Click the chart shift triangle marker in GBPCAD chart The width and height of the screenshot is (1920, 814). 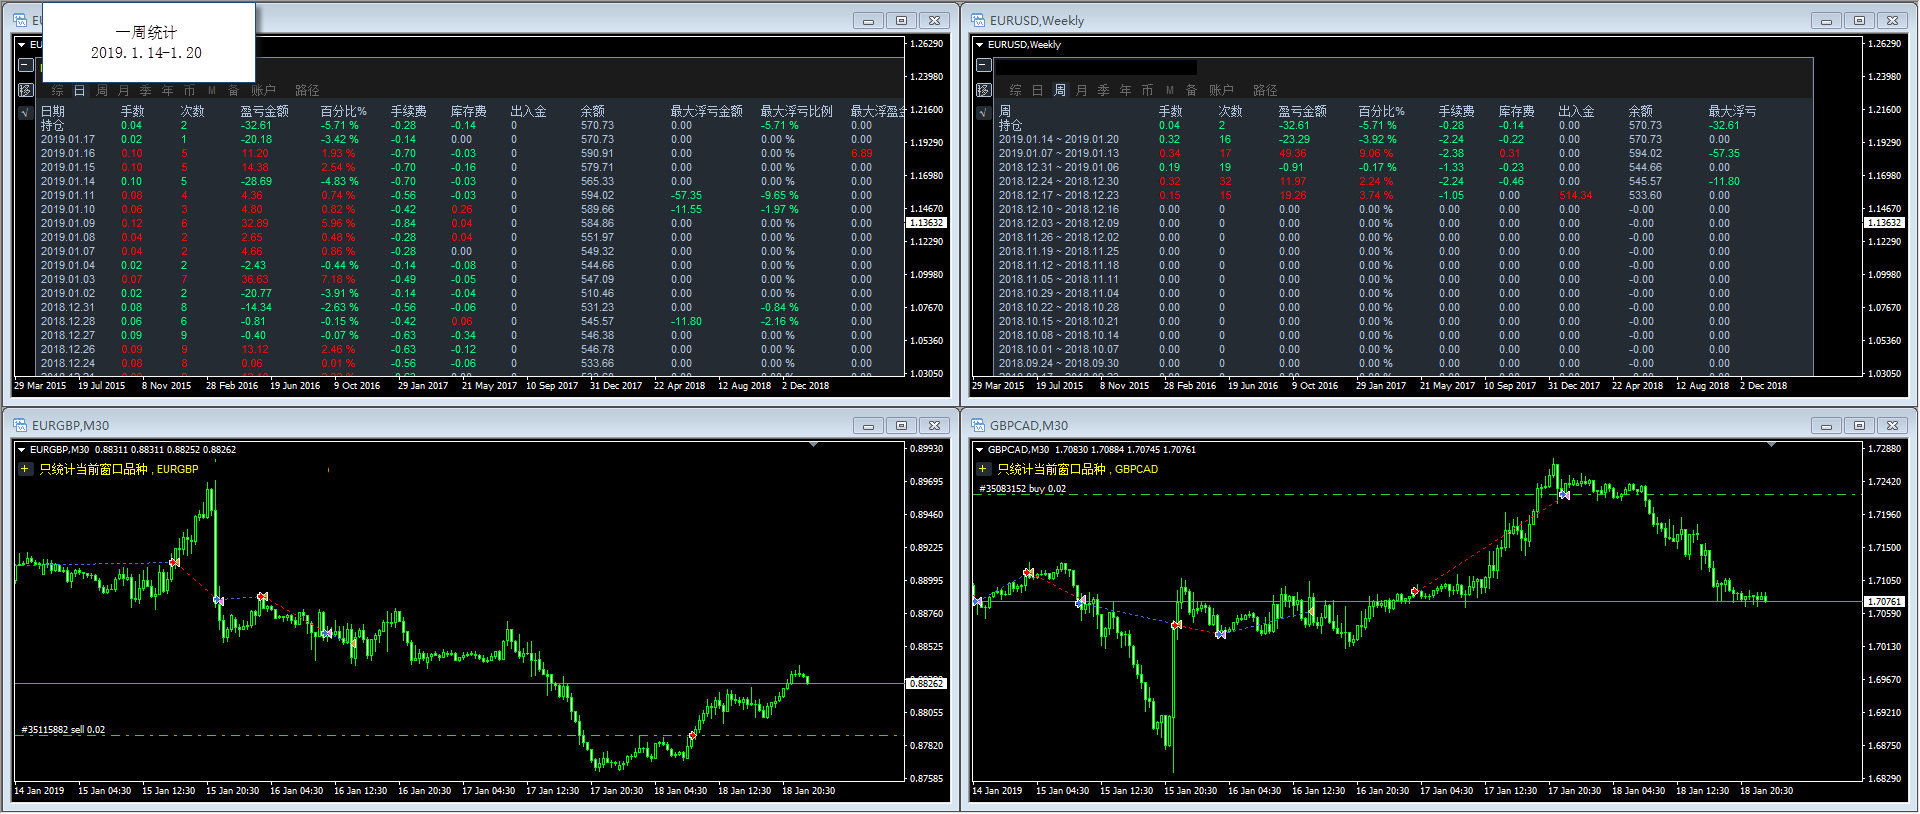pos(1771,444)
